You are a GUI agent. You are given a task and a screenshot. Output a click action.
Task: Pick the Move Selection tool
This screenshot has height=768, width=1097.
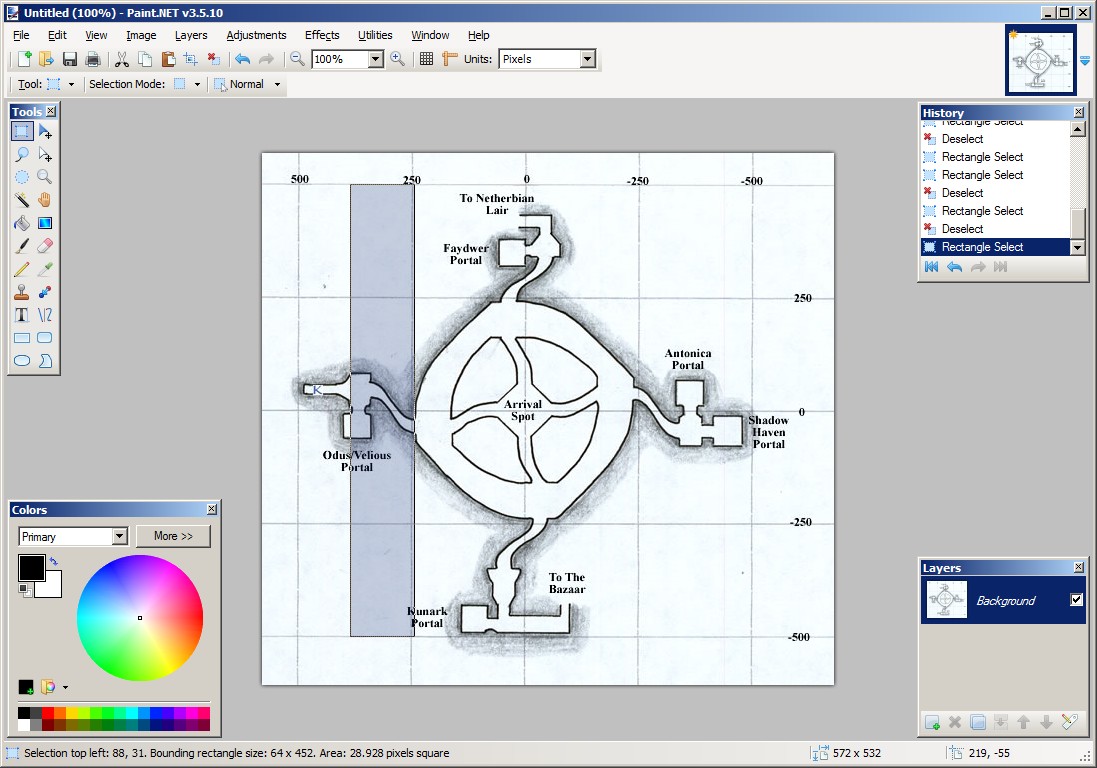45,155
